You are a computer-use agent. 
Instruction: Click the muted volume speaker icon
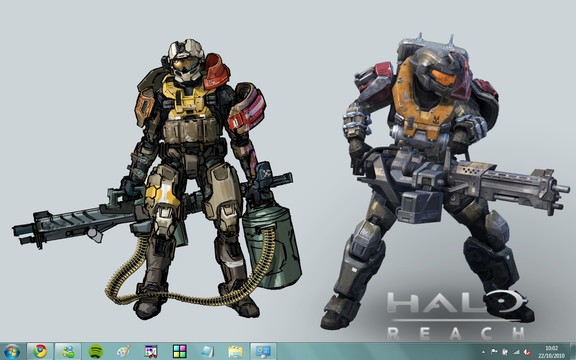tap(527, 352)
